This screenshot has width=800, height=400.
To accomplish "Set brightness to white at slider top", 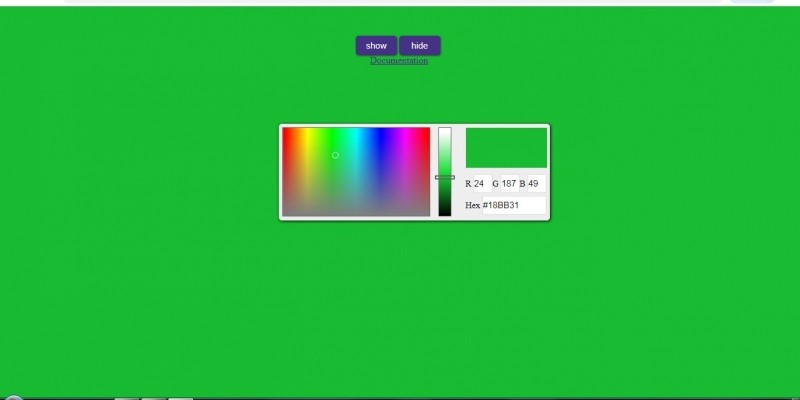I will click(445, 130).
